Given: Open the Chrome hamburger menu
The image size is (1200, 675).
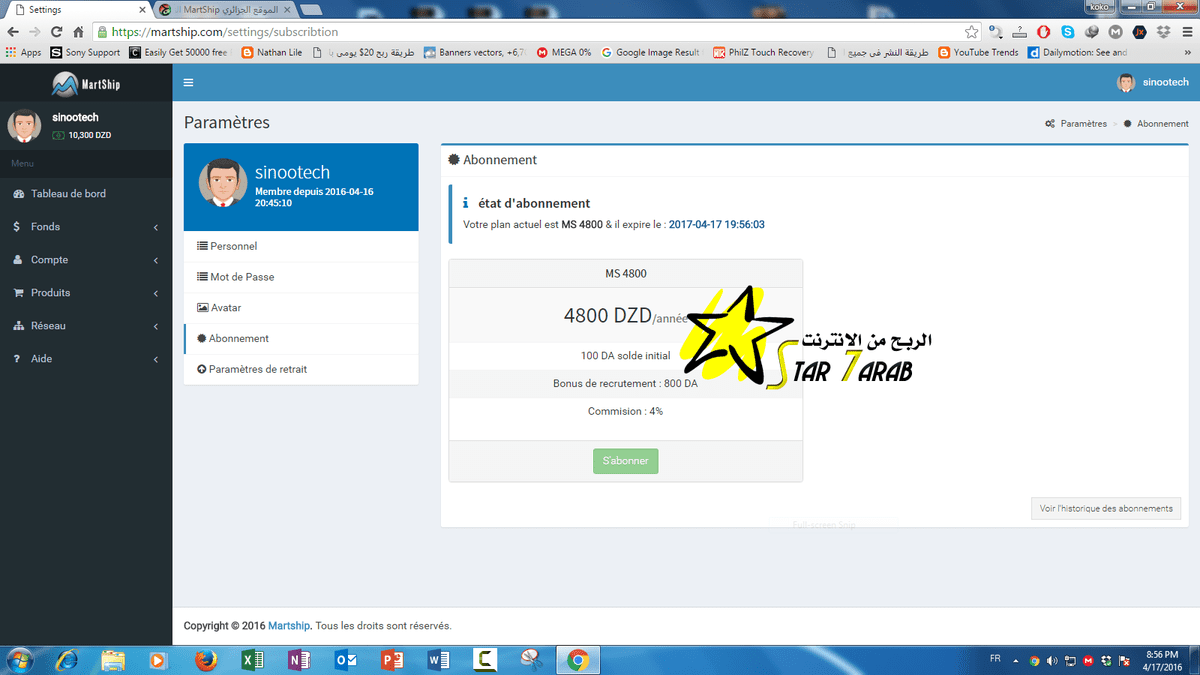Looking at the screenshot, I should click(1186, 32).
